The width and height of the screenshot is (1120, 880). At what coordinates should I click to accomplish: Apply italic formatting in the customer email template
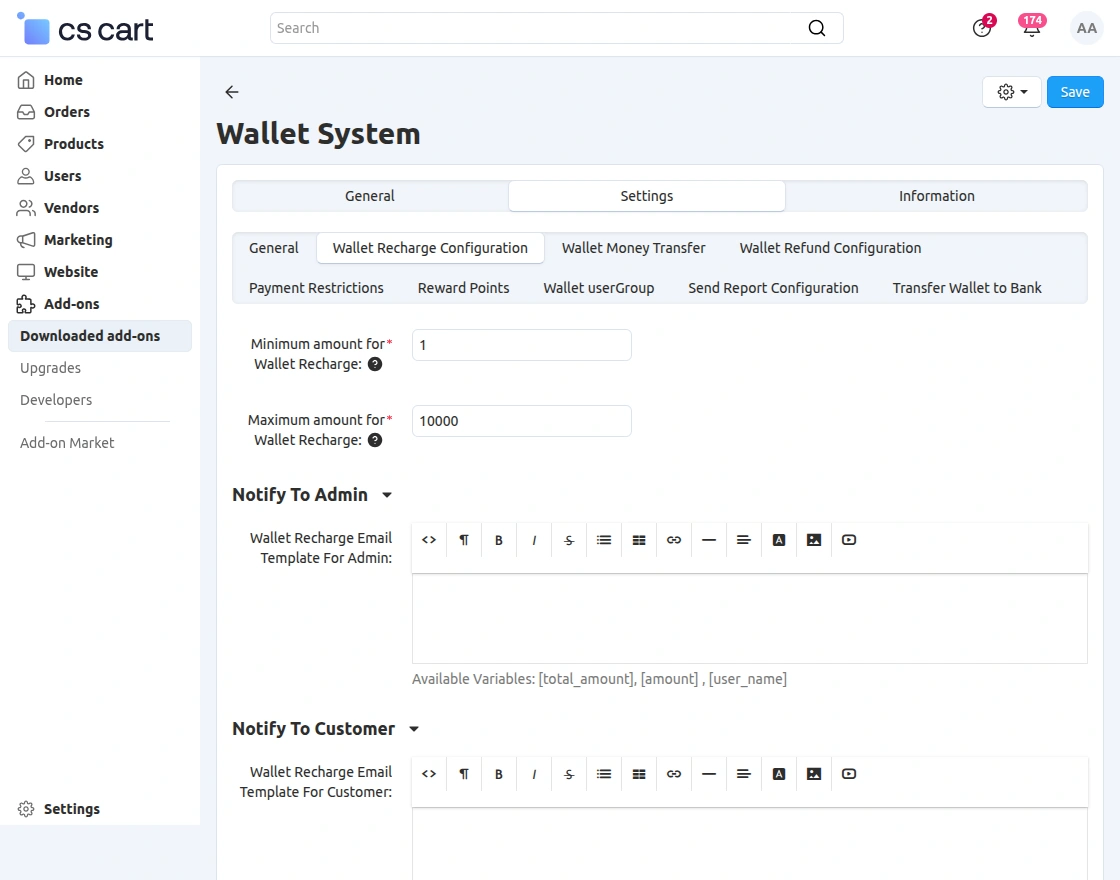[x=533, y=773]
